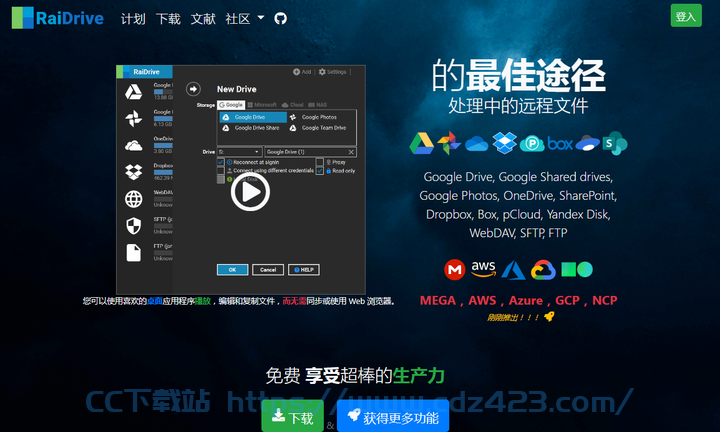Open the 文献 navigation link
720x432 pixels.
203,19
